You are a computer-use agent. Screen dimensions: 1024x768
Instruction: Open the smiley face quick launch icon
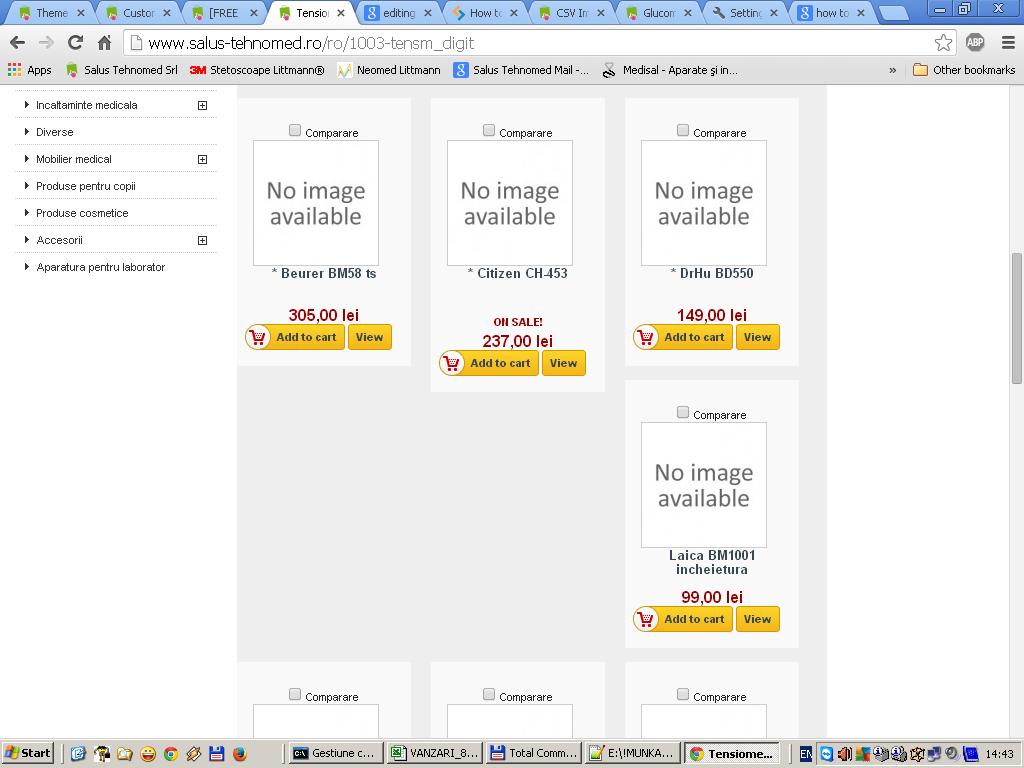click(x=148, y=754)
